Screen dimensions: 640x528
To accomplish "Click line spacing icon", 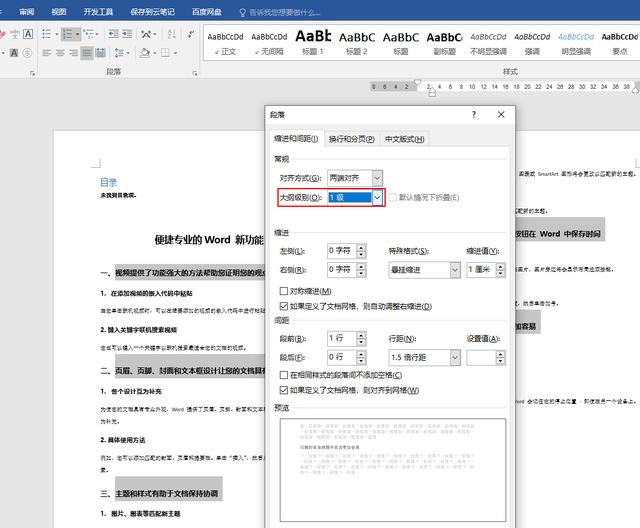I will (x=119, y=53).
